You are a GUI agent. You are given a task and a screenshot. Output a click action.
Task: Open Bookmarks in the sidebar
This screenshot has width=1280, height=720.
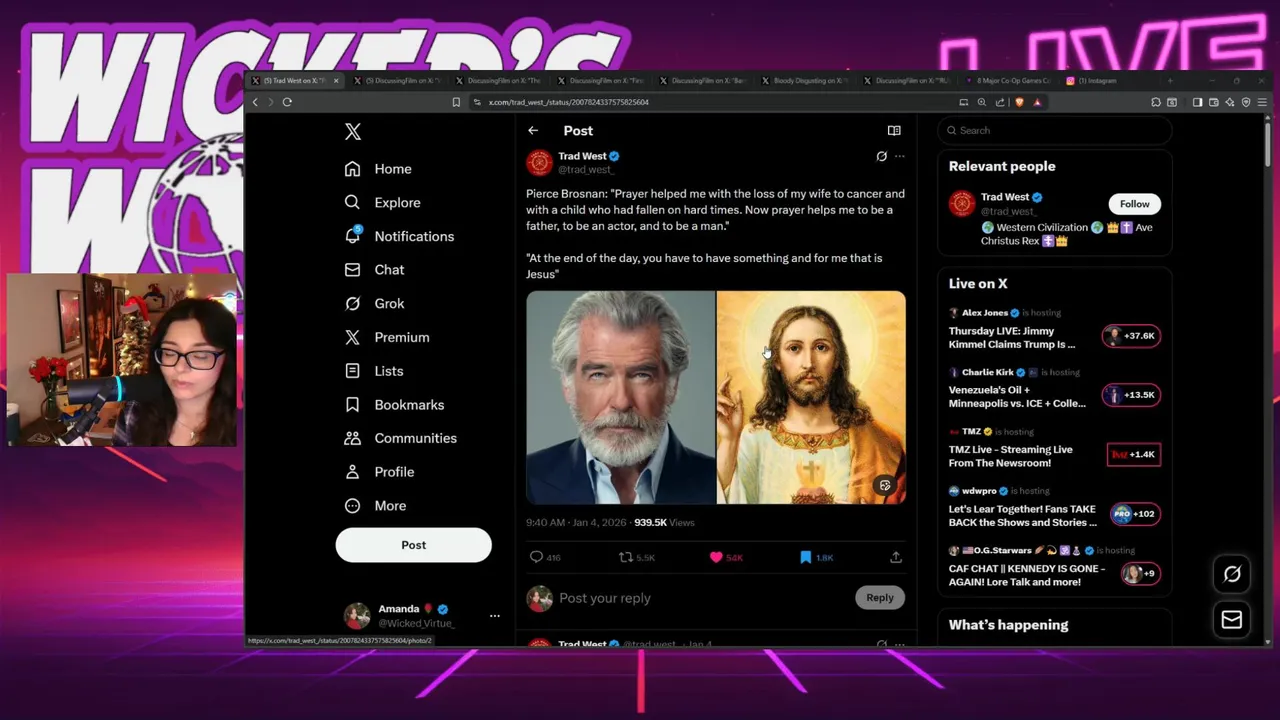point(395,405)
